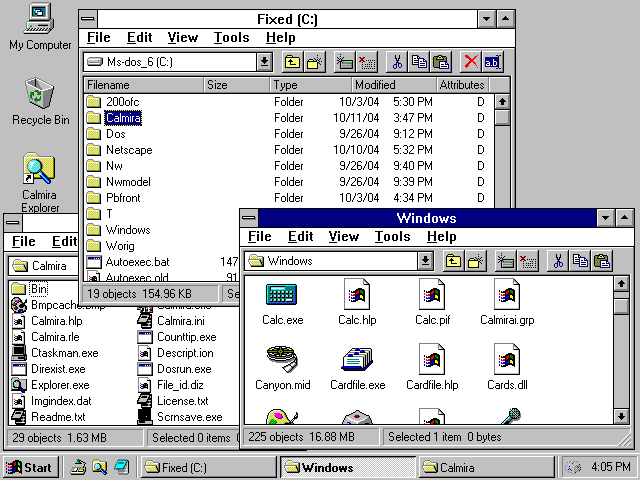Sort by the Modified column header

click(x=394, y=85)
